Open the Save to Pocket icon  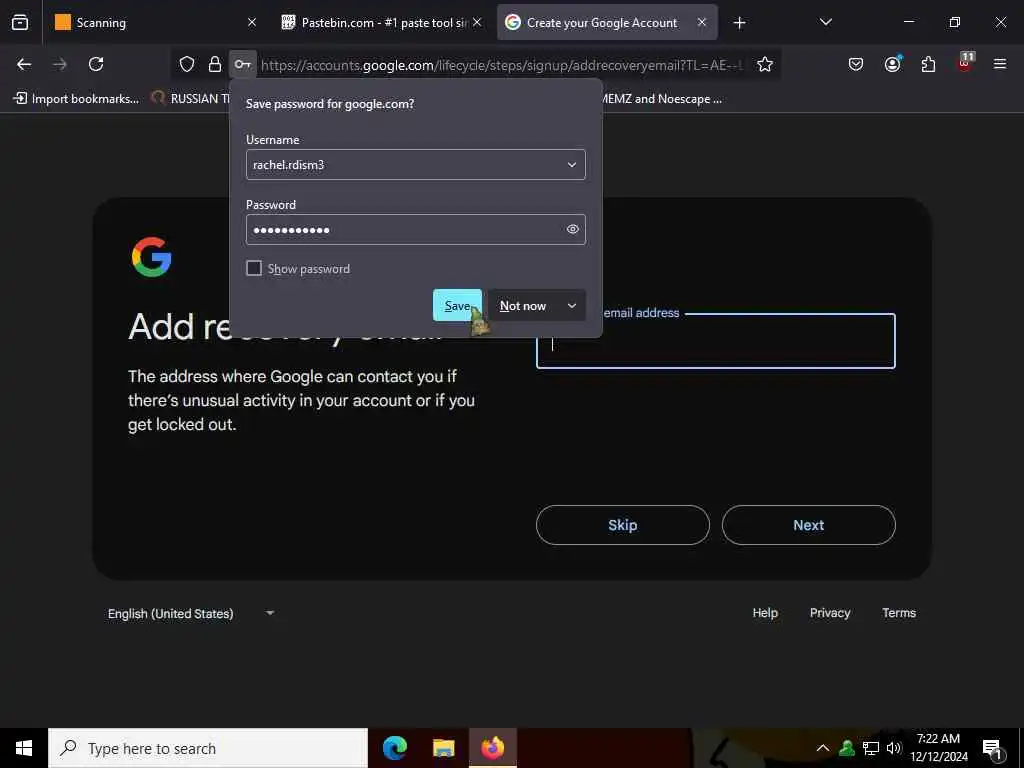856,64
